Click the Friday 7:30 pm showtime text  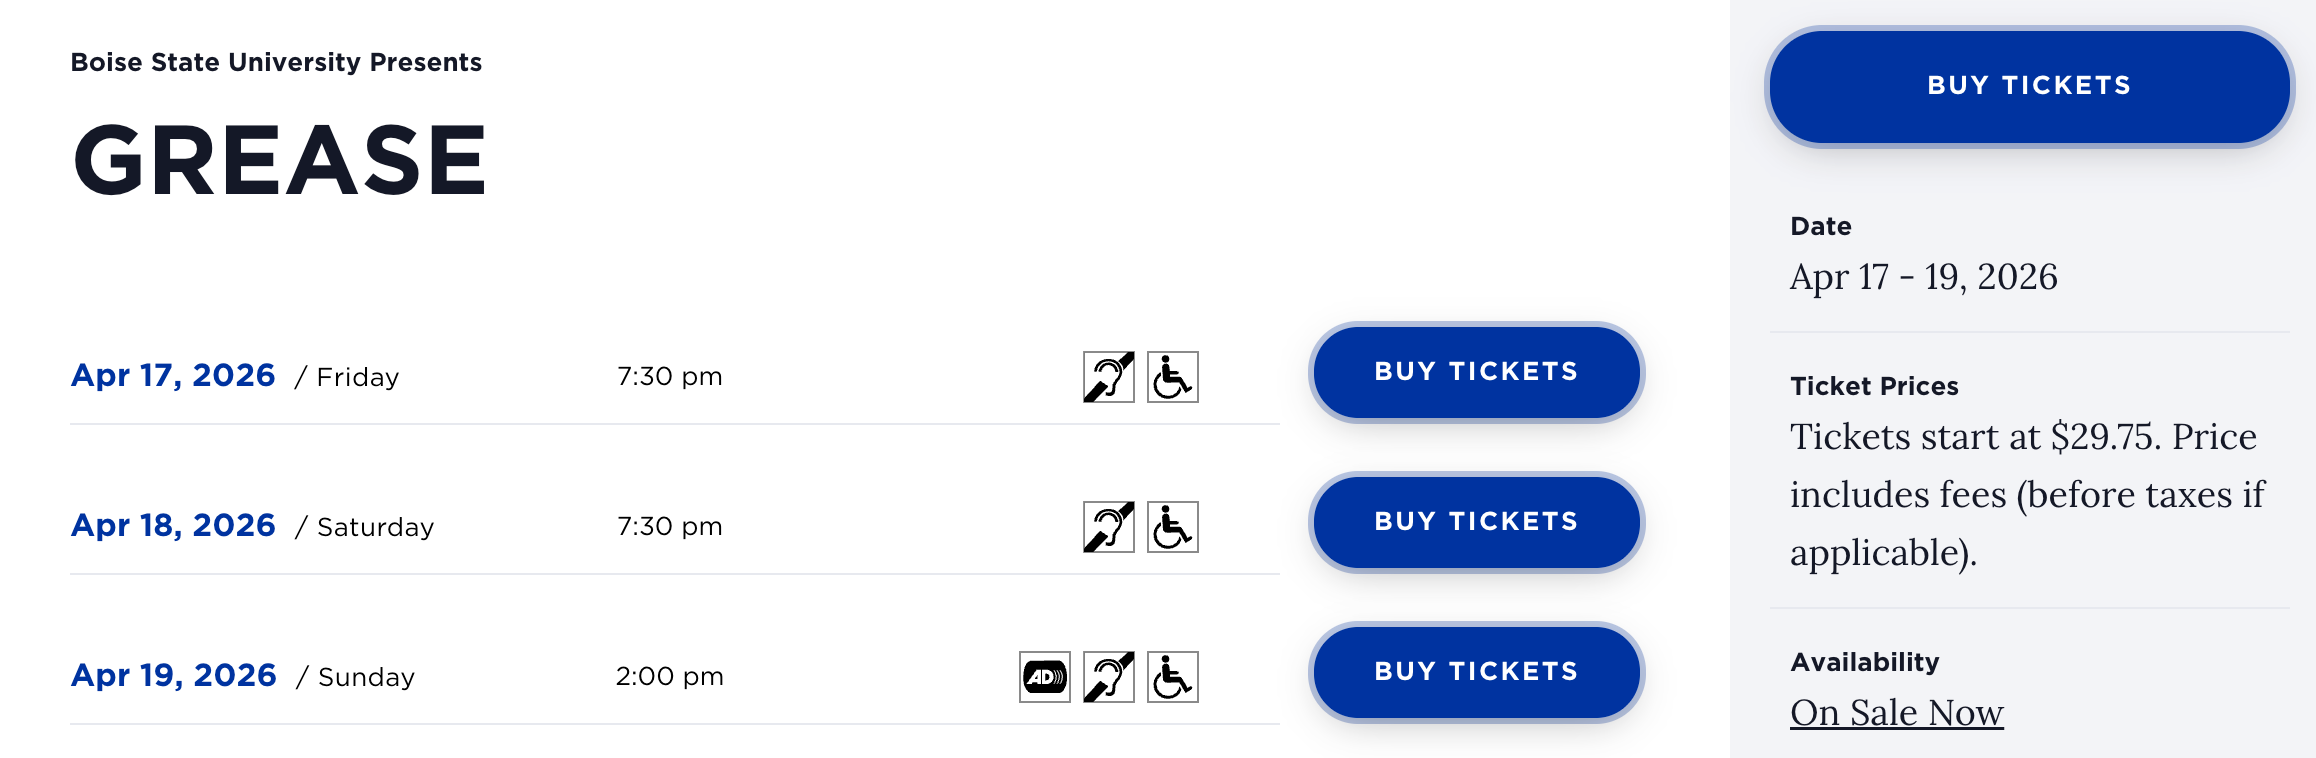(x=669, y=377)
